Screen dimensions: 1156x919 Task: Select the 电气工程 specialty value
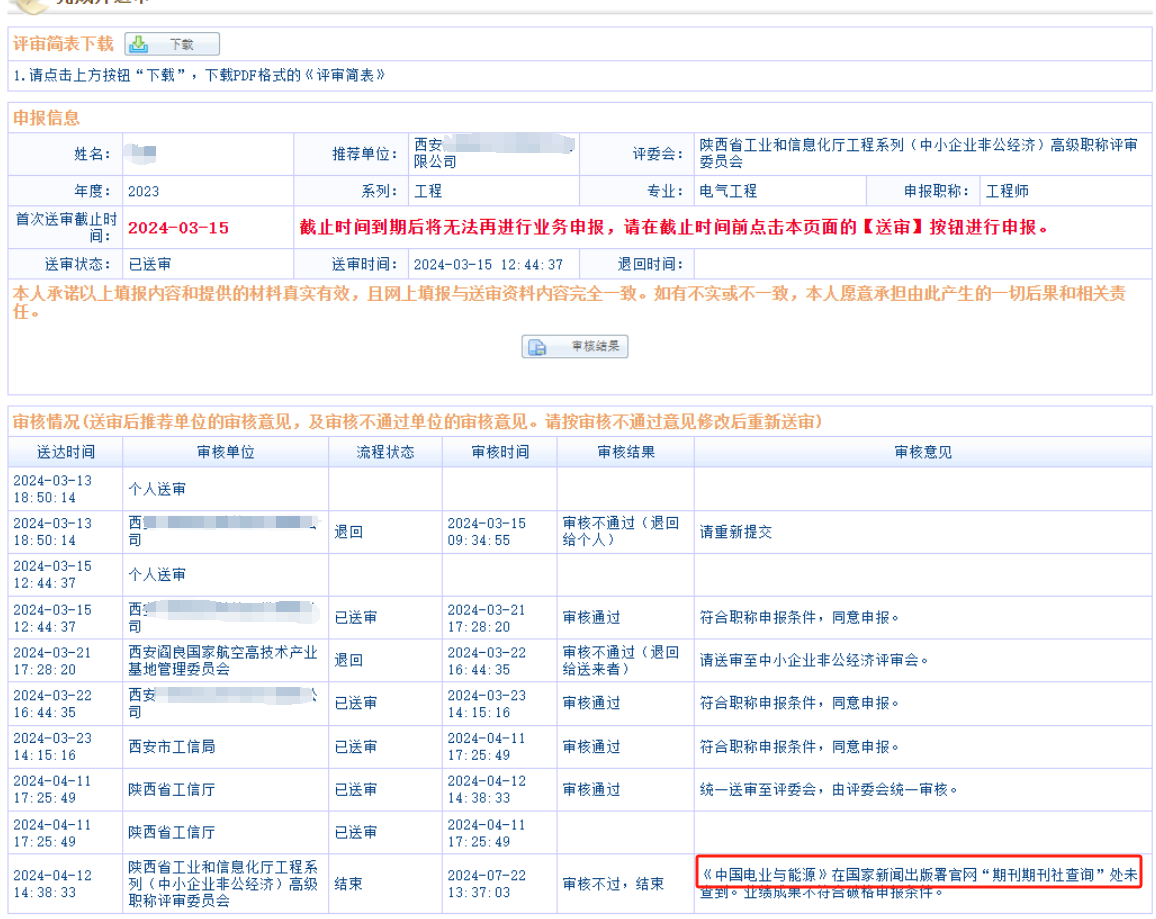tap(728, 191)
